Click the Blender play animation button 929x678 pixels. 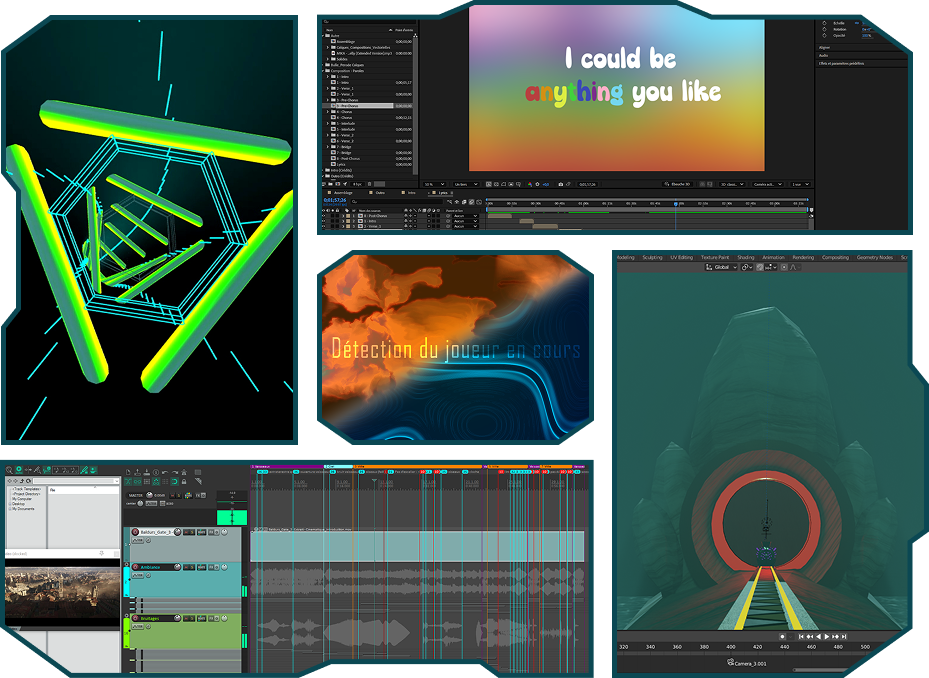[x=827, y=636]
